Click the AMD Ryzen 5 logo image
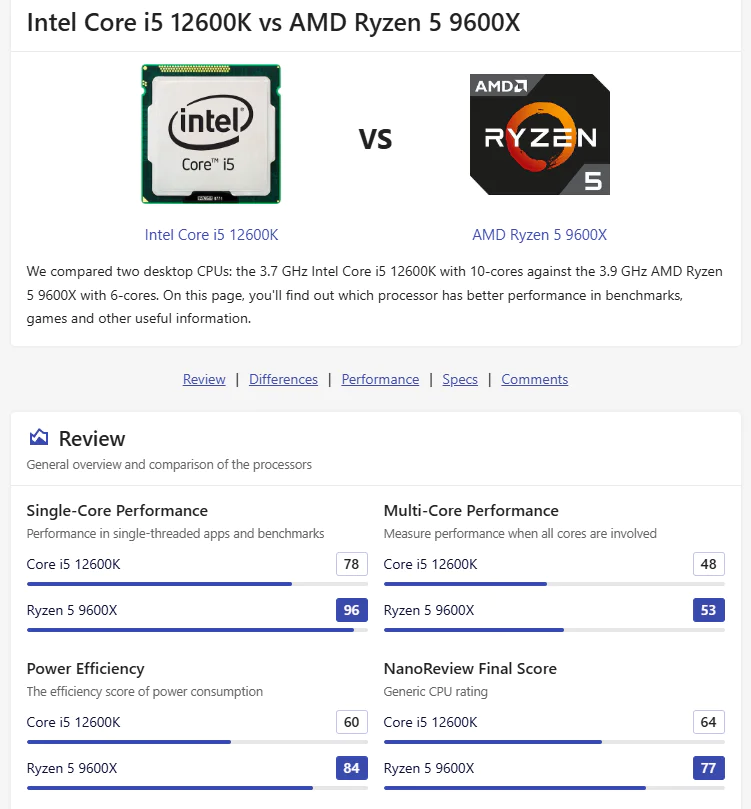 540,135
